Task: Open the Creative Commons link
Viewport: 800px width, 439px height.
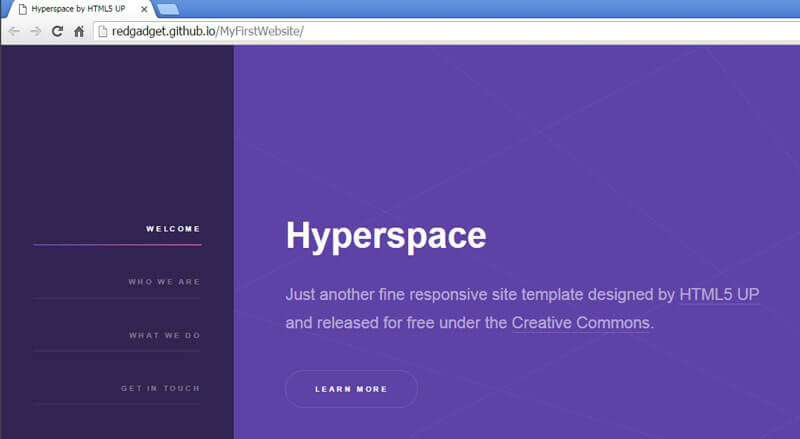Action: 581,323
